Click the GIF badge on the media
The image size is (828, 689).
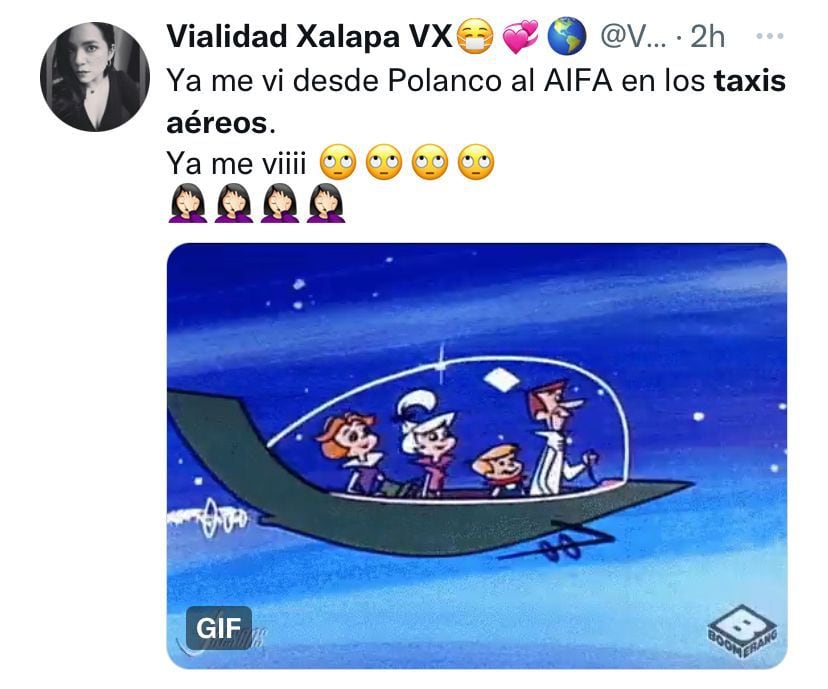[x=219, y=628]
